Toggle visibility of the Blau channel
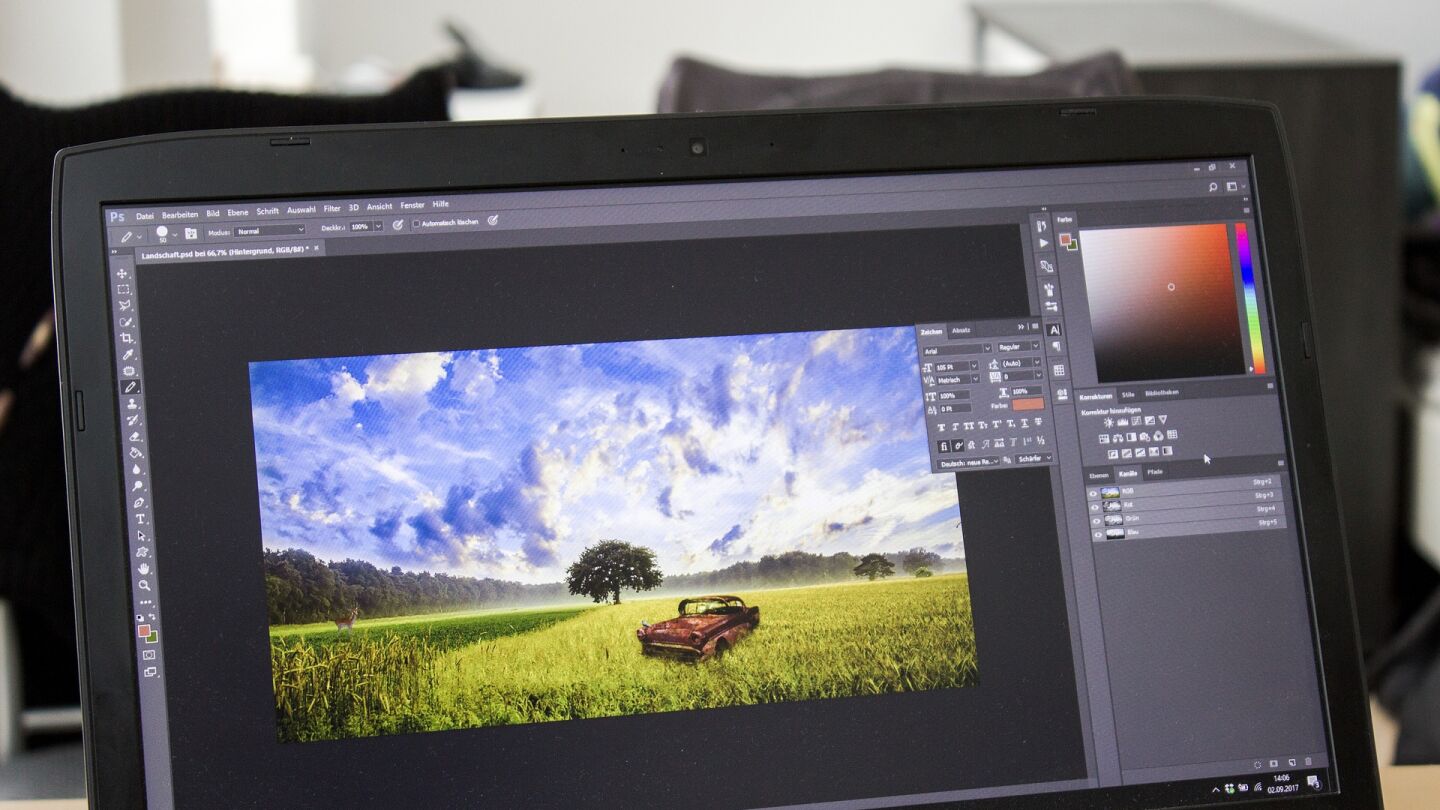This screenshot has width=1440, height=810. (x=1096, y=535)
